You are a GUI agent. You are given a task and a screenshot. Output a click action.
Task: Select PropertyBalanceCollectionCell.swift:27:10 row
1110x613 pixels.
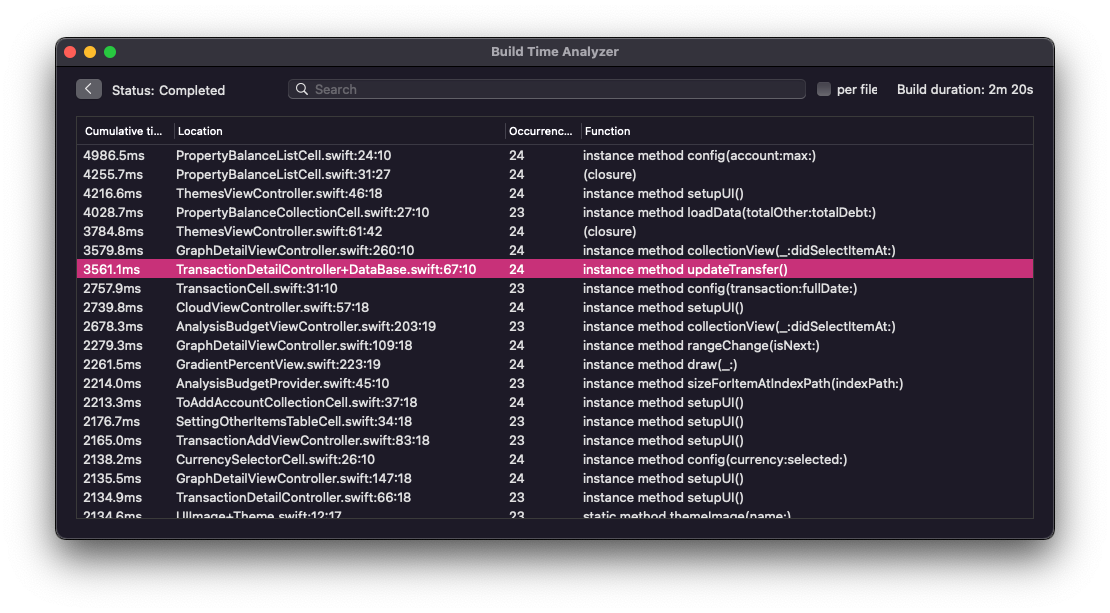click(555, 212)
